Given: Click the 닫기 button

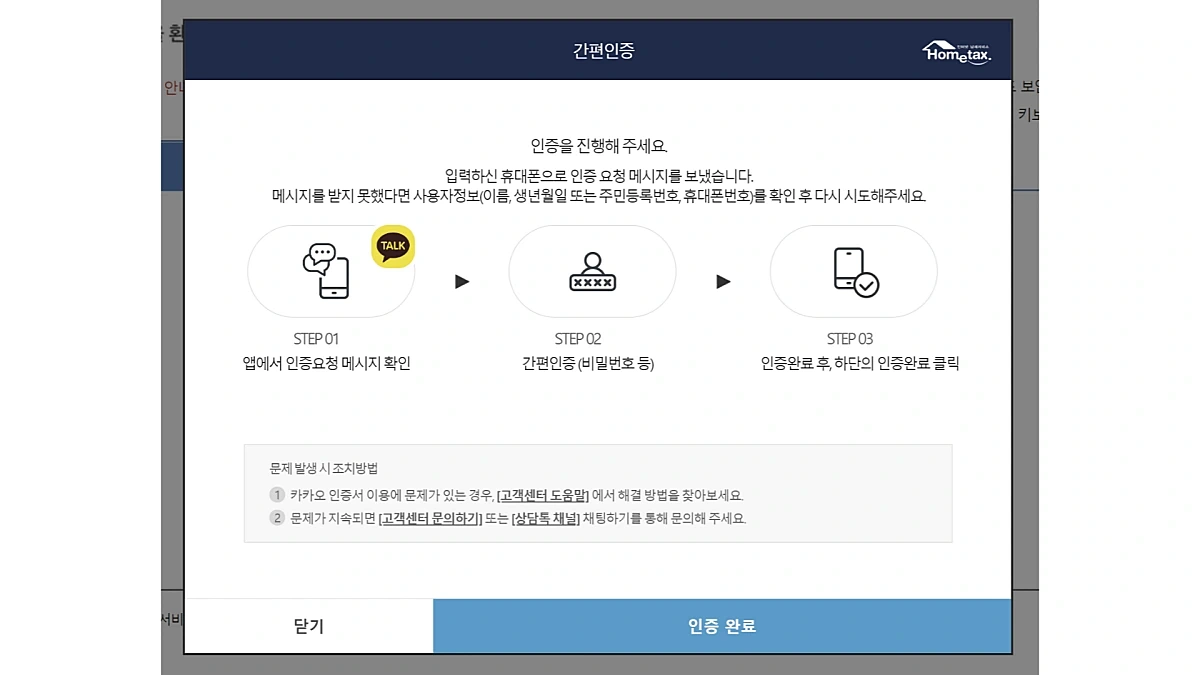Looking at the screenshot, I should 306,626.
